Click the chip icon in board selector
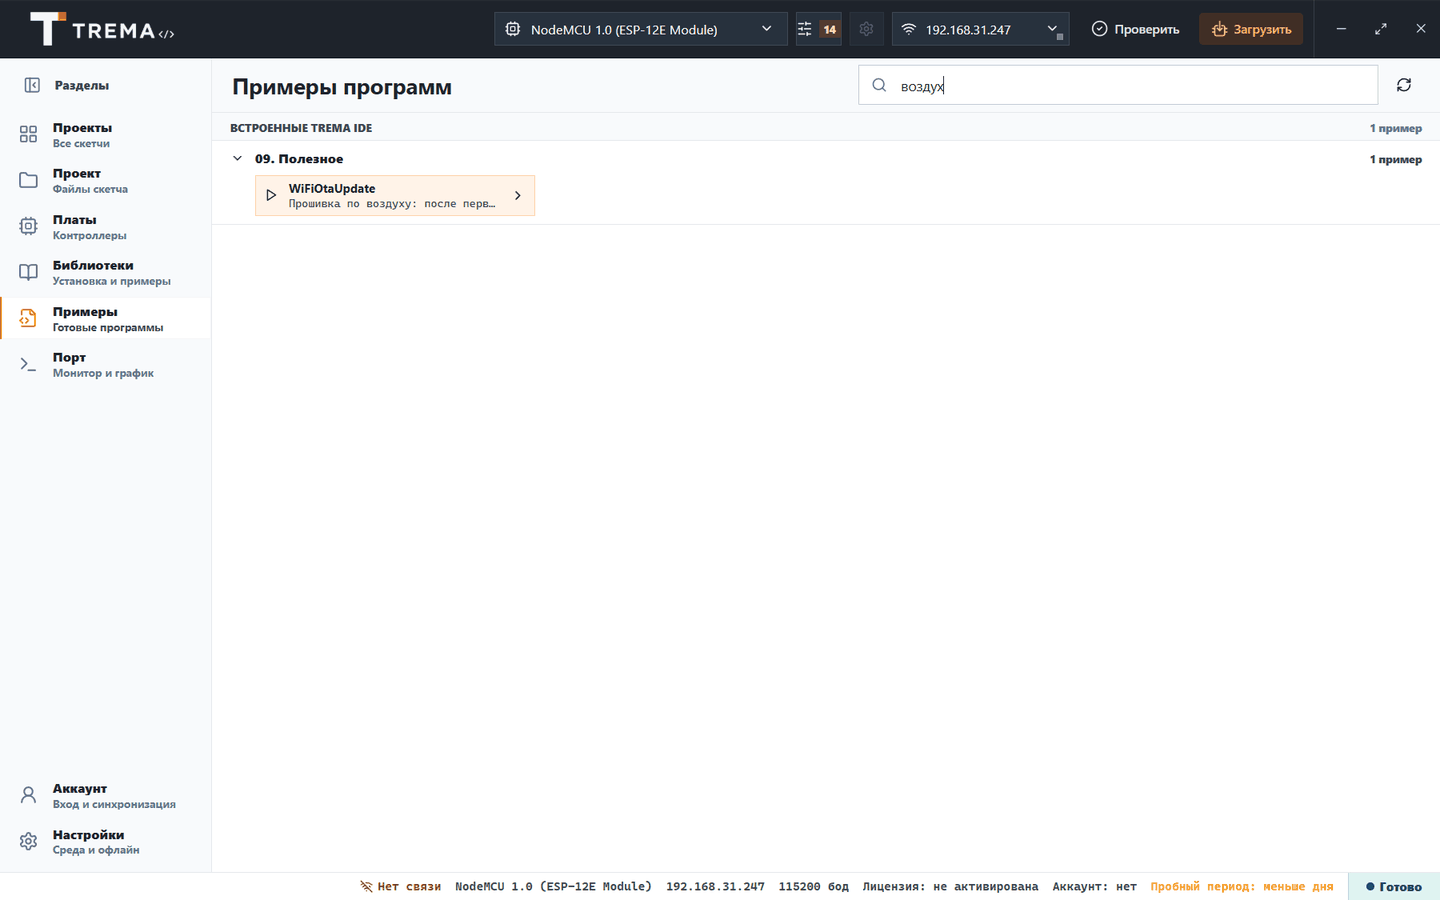This screenshot has height=900, width=1440. coord(513,29)
